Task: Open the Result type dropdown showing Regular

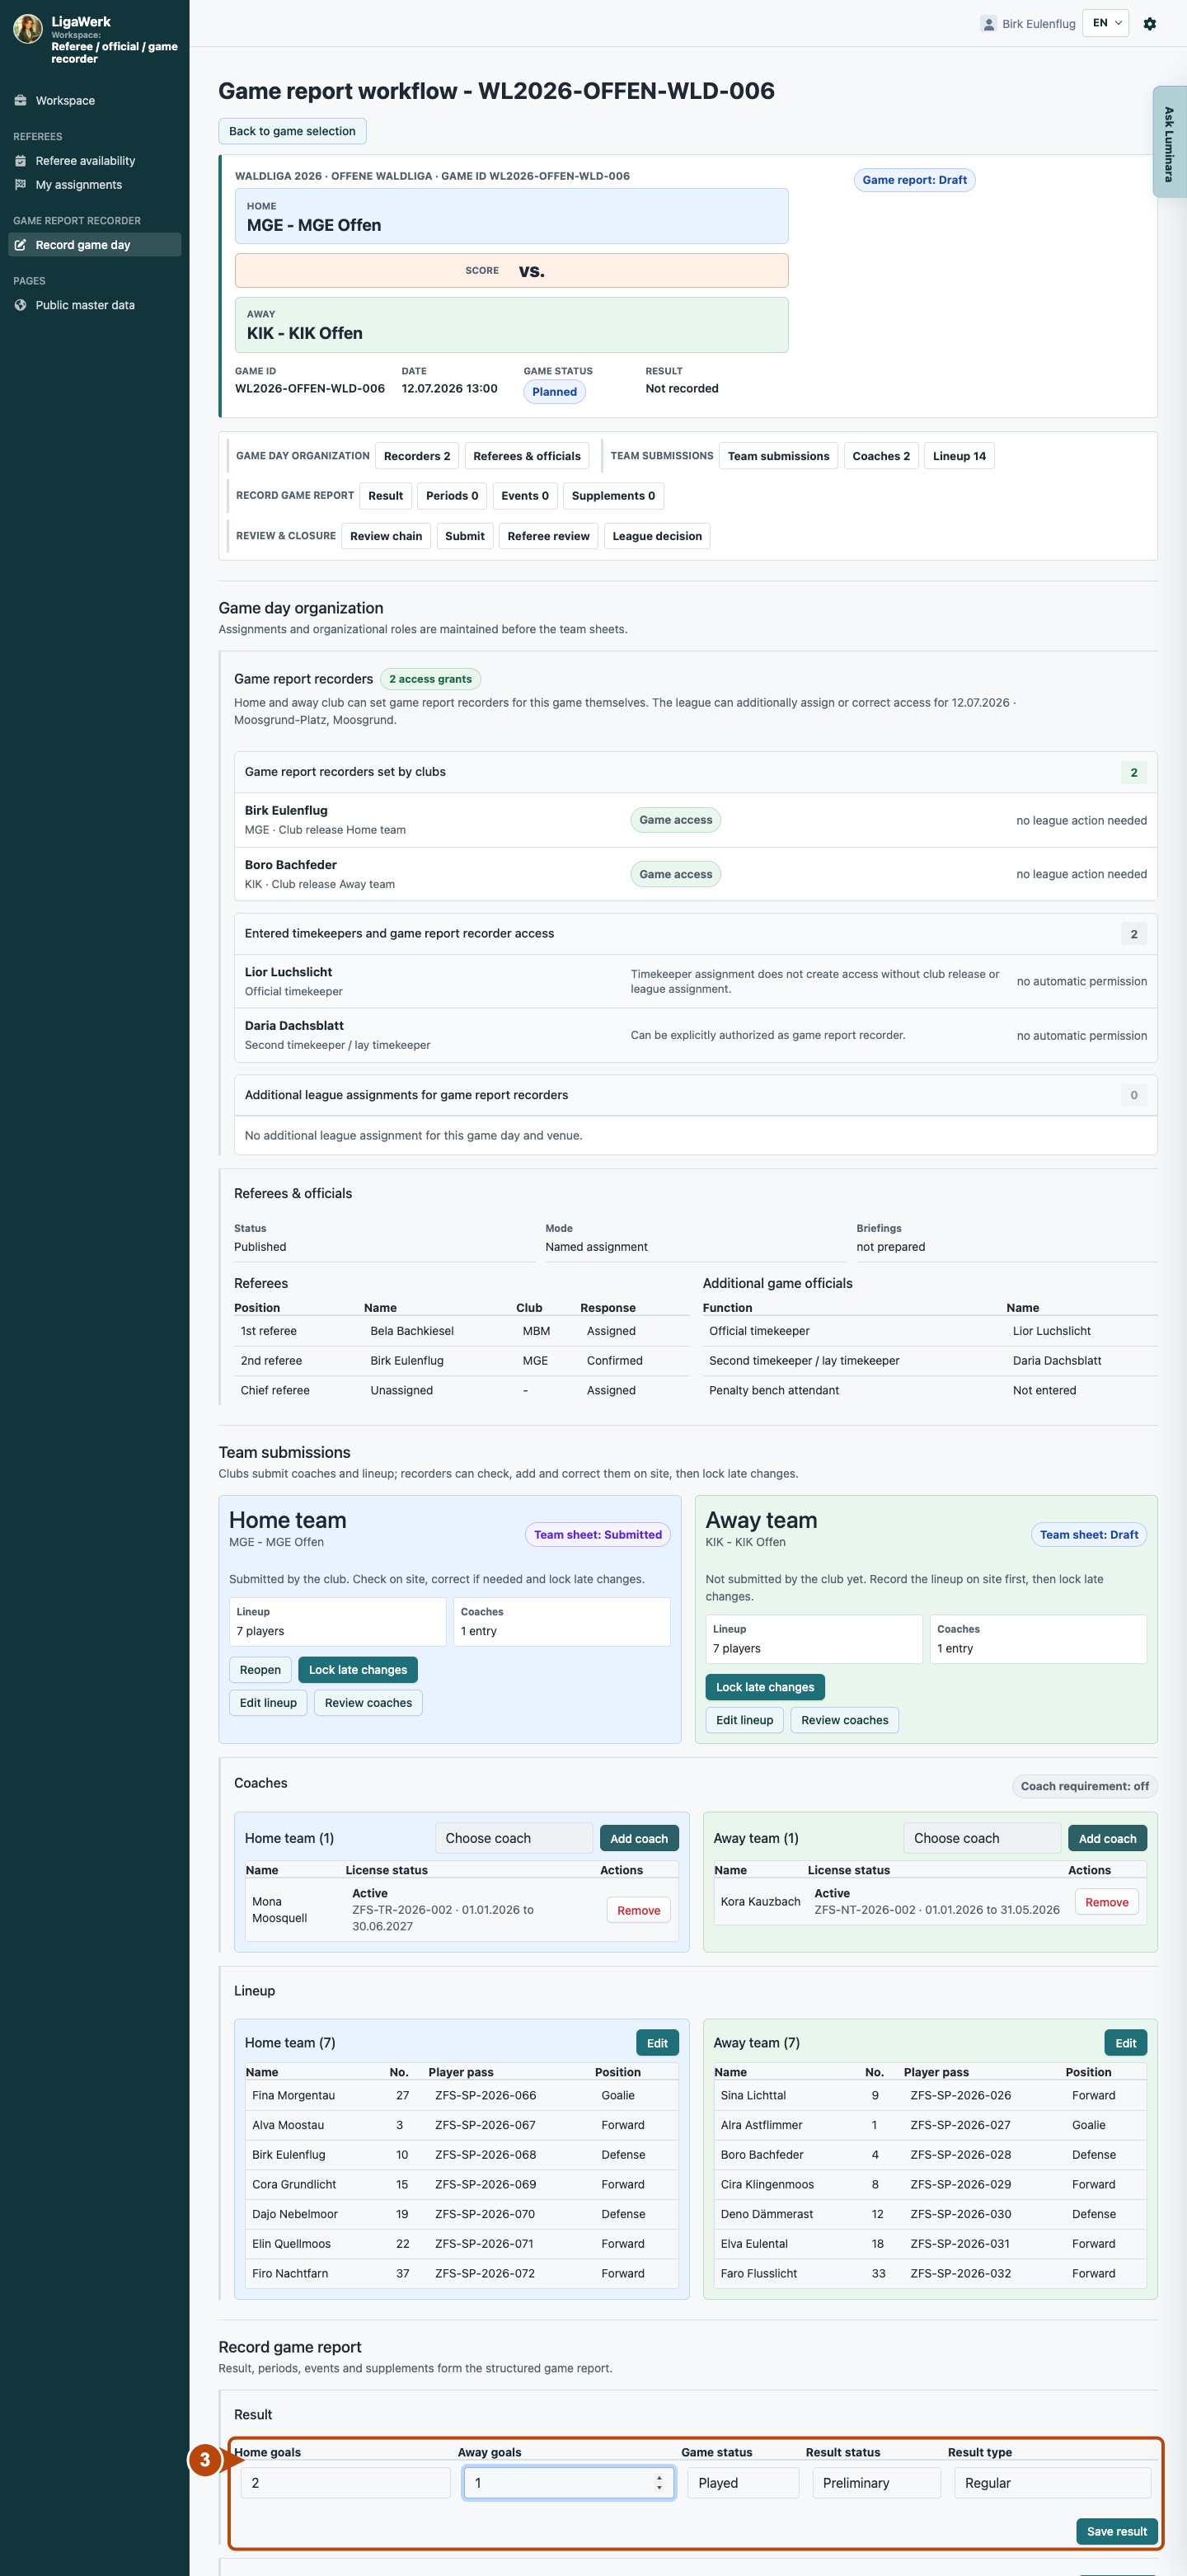Action: tap(1052, 2483)
